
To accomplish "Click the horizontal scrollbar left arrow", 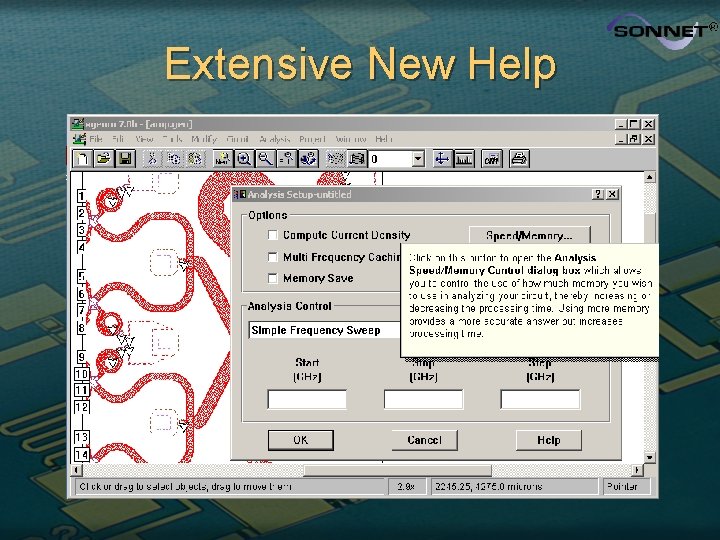I will pos(77,470).
